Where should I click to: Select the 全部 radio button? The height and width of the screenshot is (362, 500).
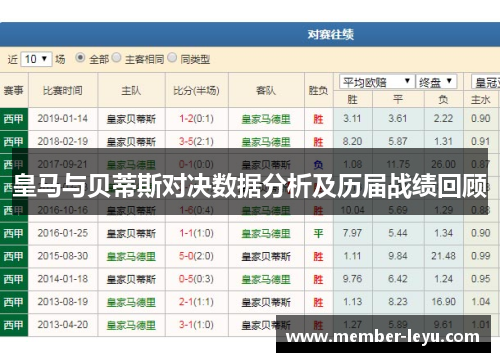pyautogui.click(x=80, y=58)
